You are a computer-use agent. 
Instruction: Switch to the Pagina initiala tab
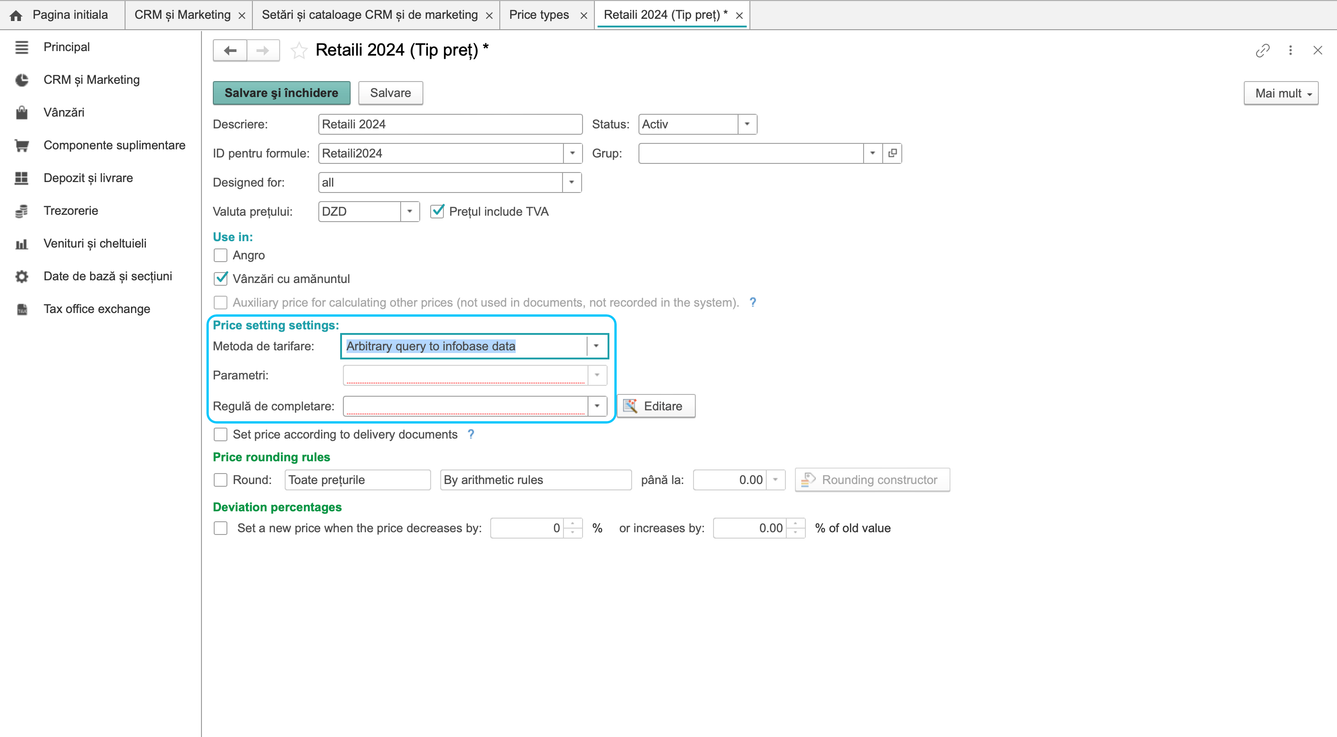click(60, 15)
